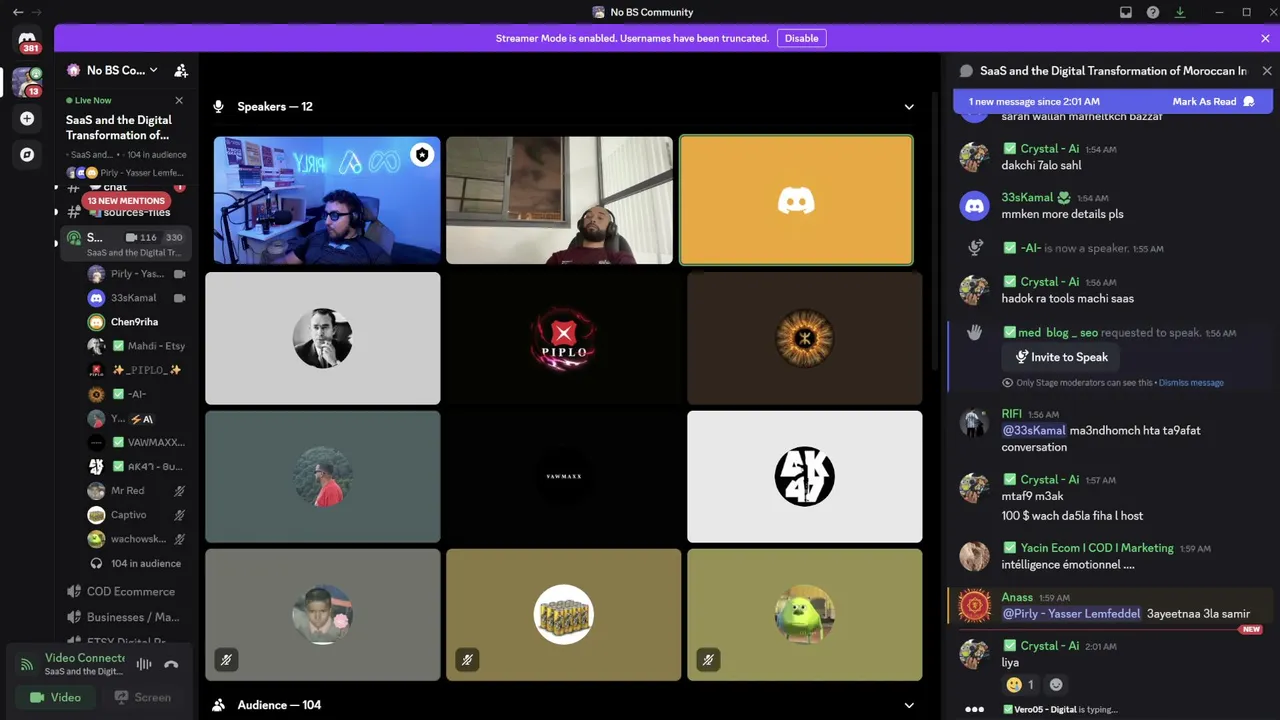This screenshot has height=720, width=1280.
Task: Dismiss the Streamer Mode banner
Action: point(1265,38)
